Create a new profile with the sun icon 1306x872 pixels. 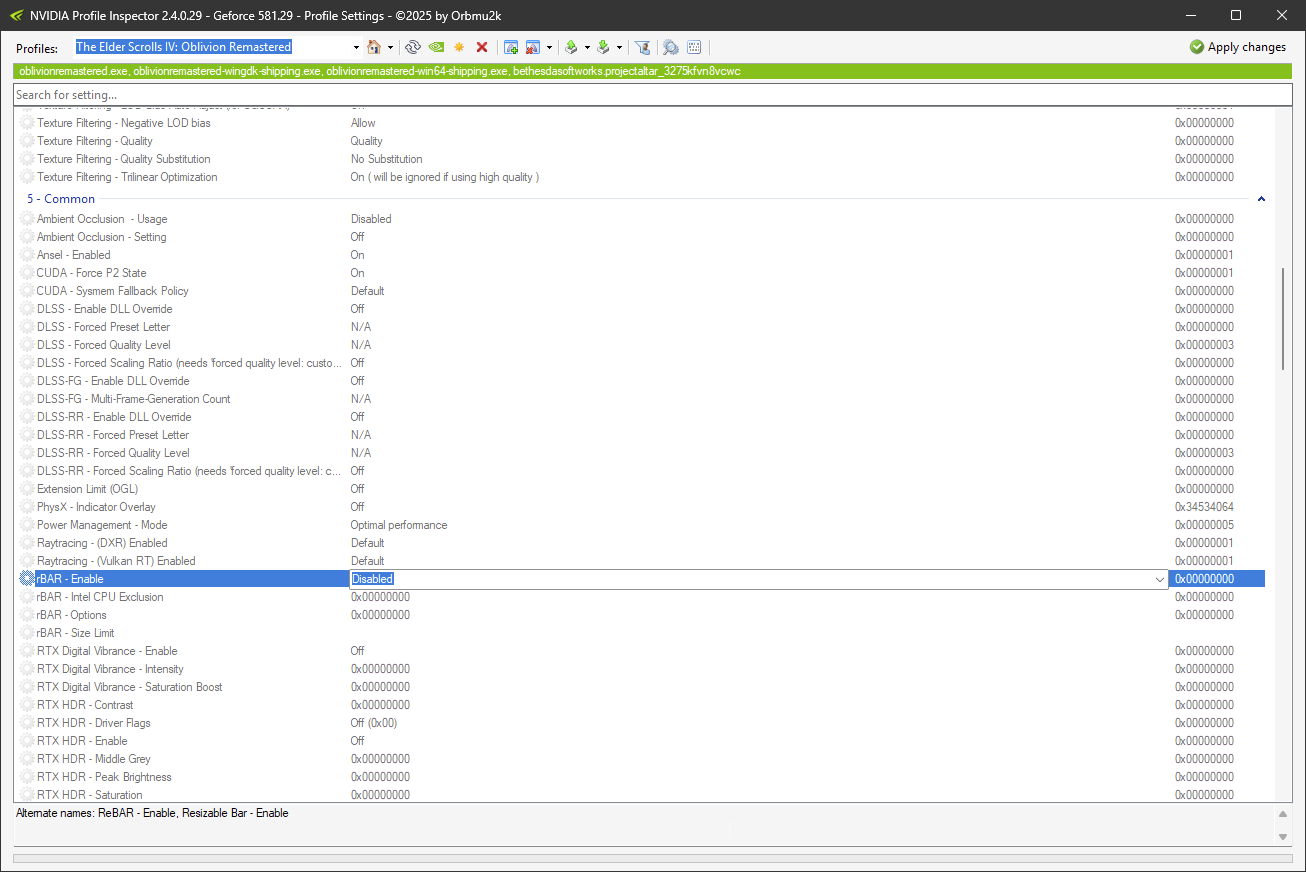coord(459,47)
